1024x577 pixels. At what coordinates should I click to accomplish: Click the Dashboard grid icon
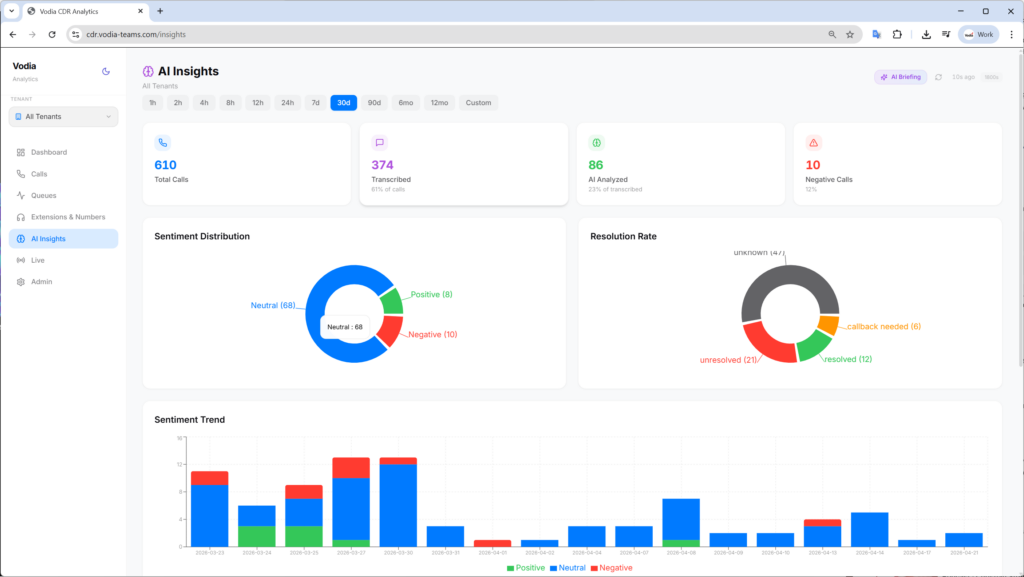tap(21, 152)
